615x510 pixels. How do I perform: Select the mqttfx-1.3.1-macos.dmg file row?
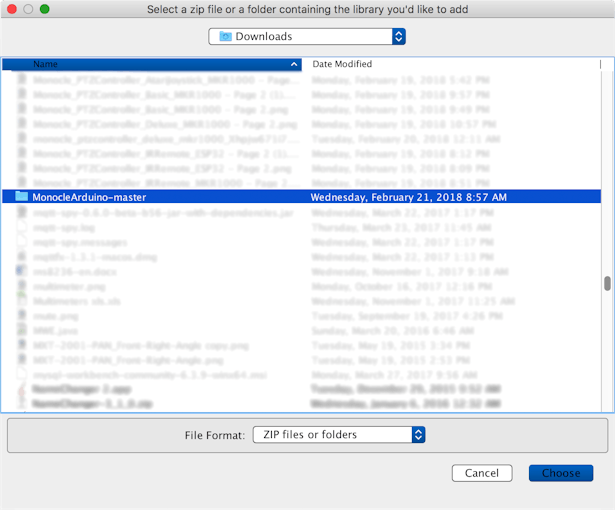point(301,257)
